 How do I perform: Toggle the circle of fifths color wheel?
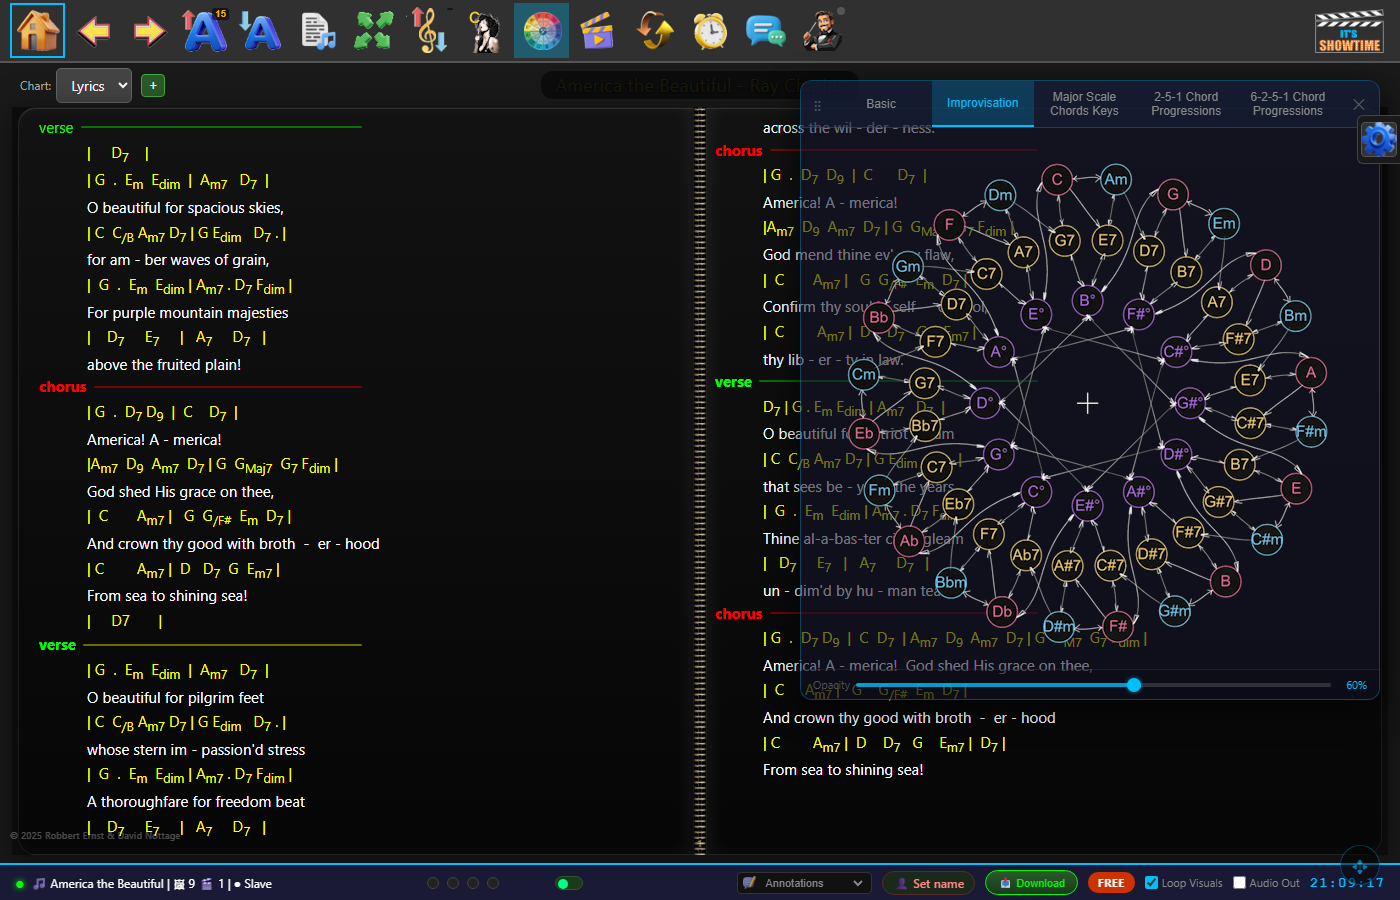coord(542,30)
